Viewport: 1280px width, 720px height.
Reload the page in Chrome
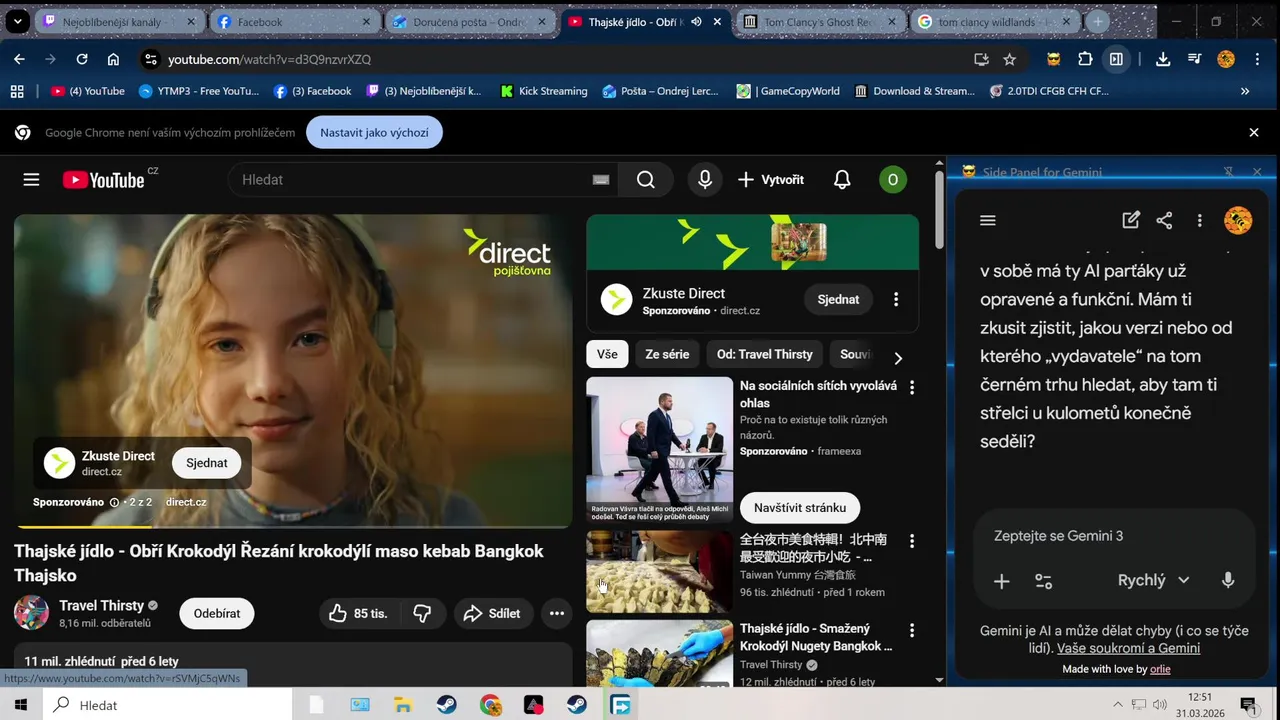coord(82,59)
